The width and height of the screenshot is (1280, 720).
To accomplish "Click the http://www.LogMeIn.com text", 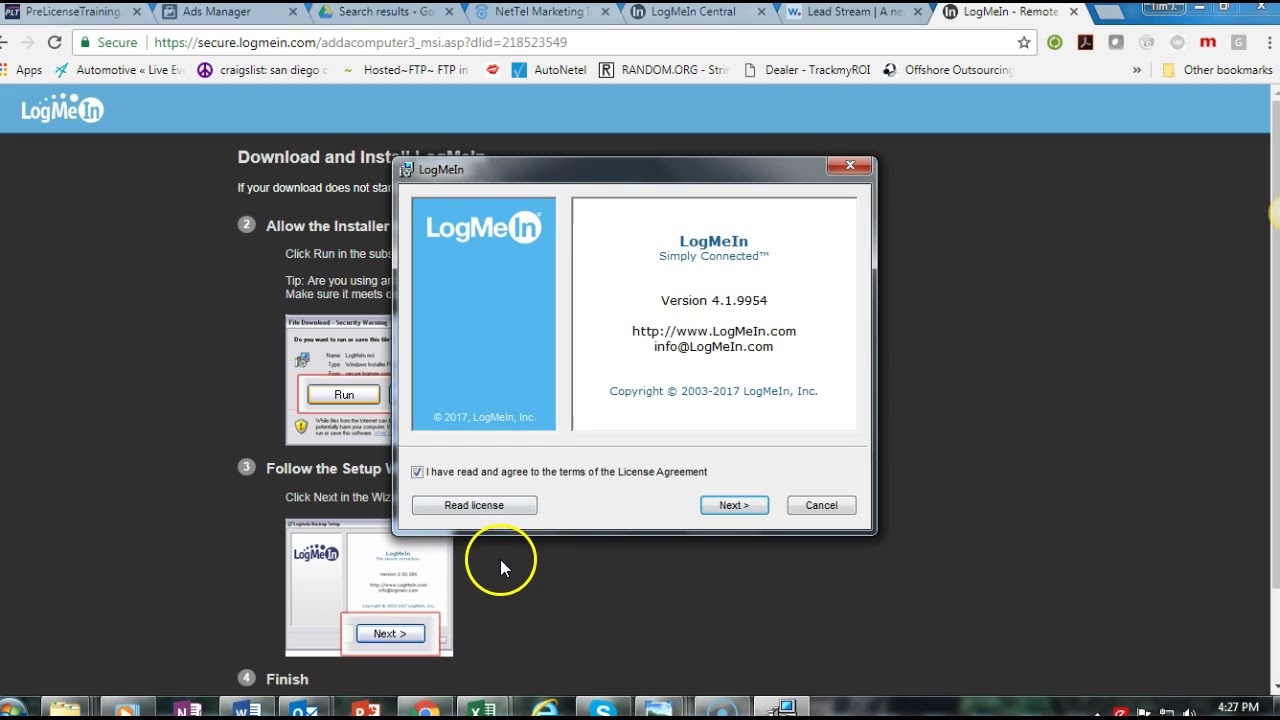I will pyautogui.click(x=714, y=331).
